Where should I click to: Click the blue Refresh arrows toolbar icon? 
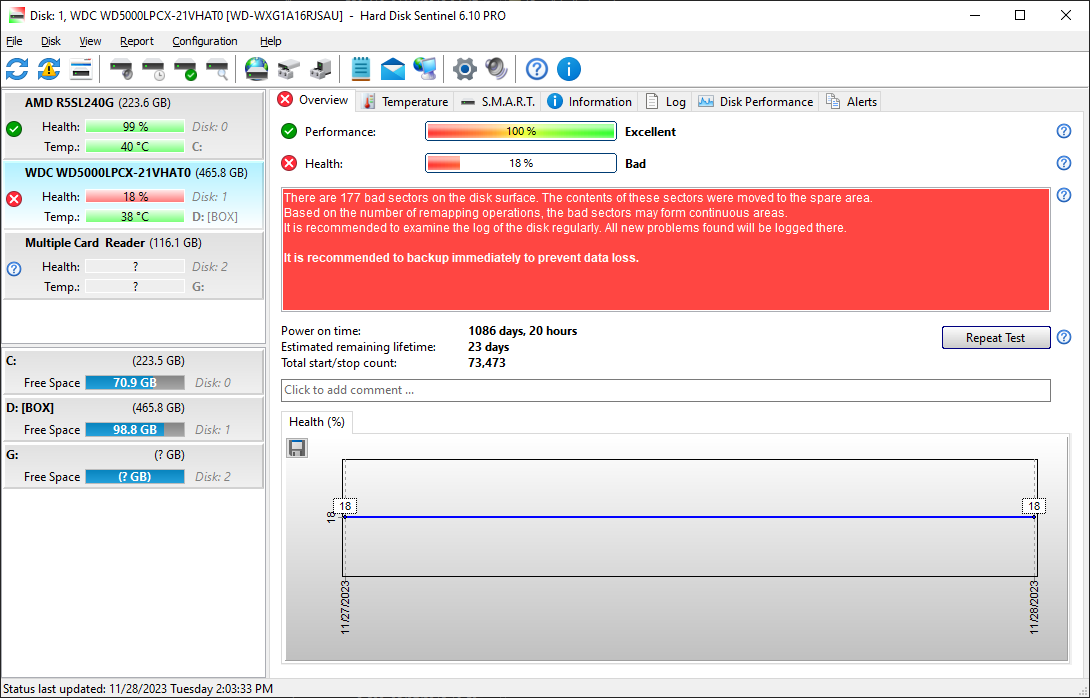coord(17,69)
